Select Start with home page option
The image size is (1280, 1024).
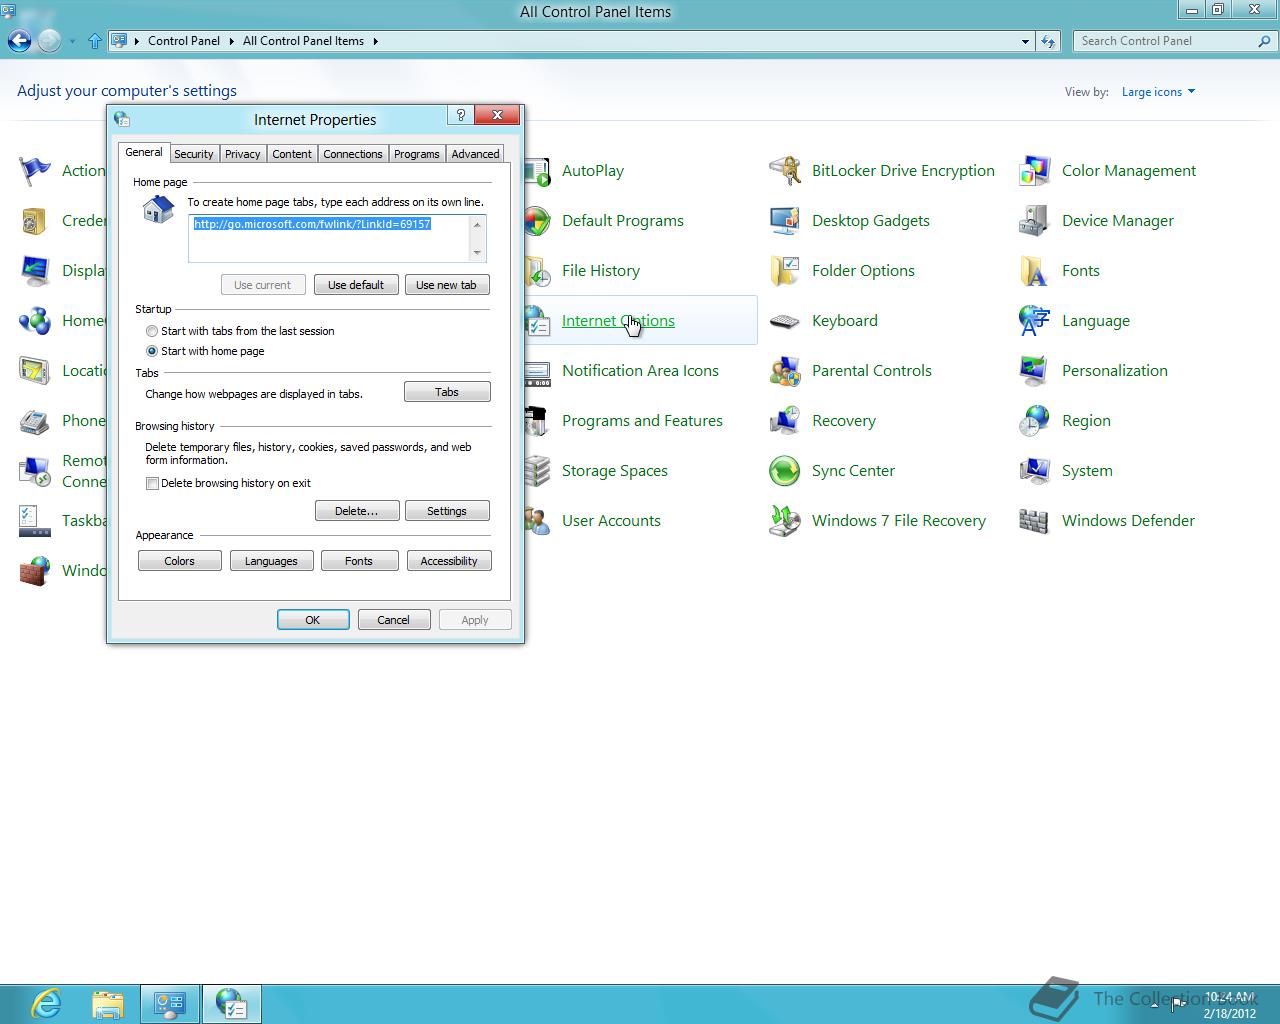pyautogui.click(x=152, y=351)
